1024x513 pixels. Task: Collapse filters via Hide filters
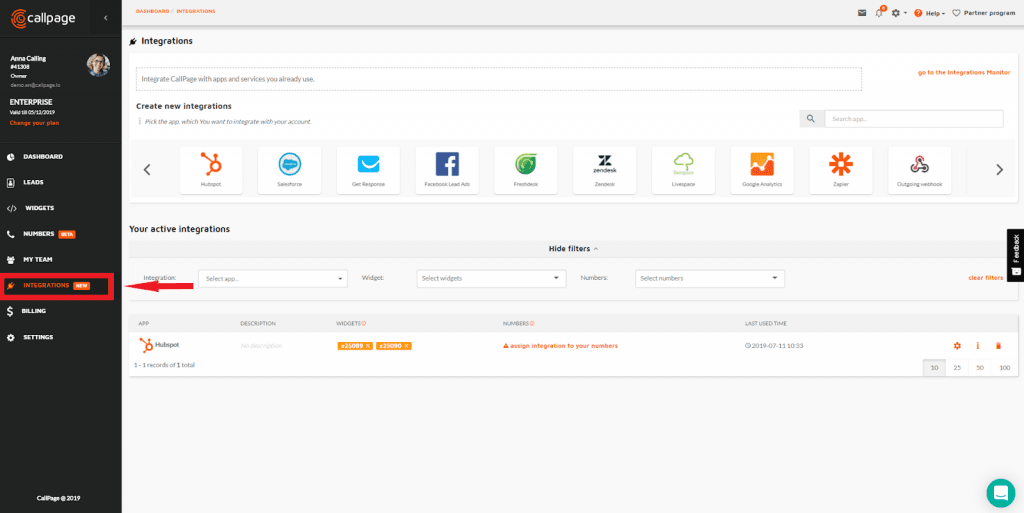(573, 249)
